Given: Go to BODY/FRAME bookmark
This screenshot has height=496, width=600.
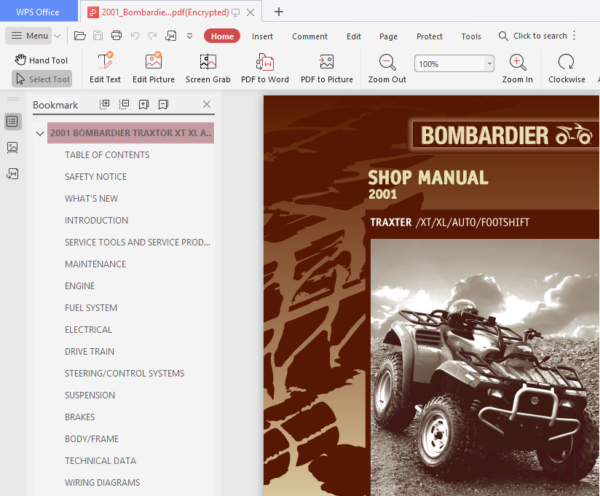Looking at the screenshot, I should pyautogui.click(x=92, y=438).
